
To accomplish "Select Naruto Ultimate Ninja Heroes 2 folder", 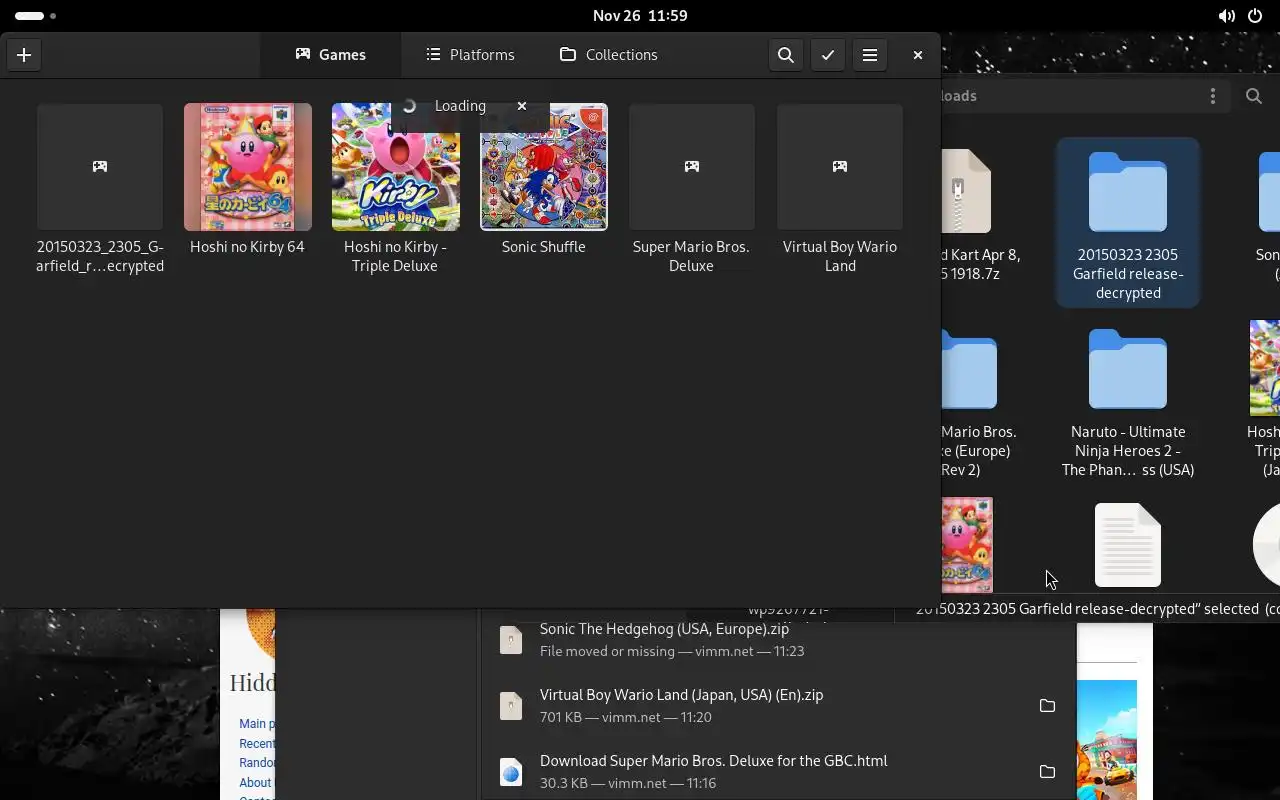I will pos(1128,403).
